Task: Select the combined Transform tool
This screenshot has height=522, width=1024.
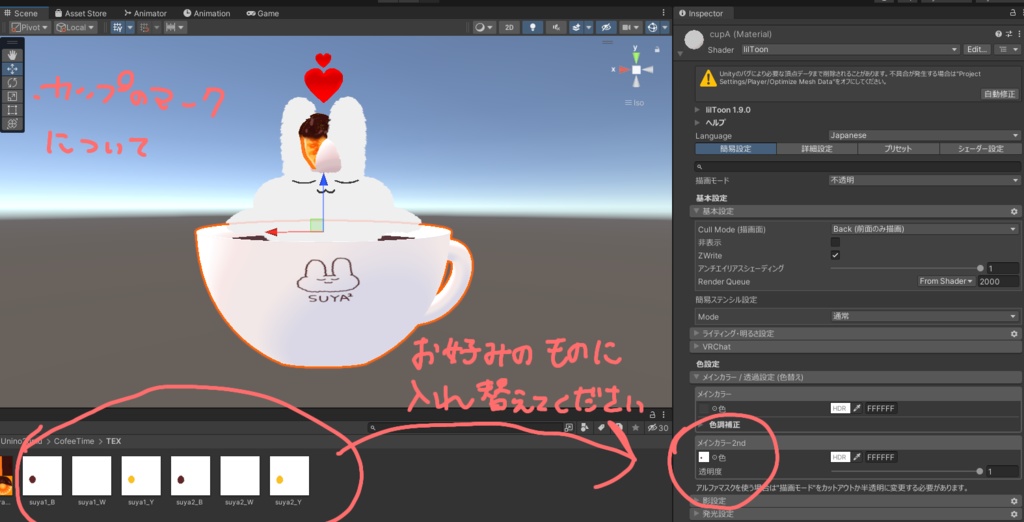Action: tap(12, 123)
